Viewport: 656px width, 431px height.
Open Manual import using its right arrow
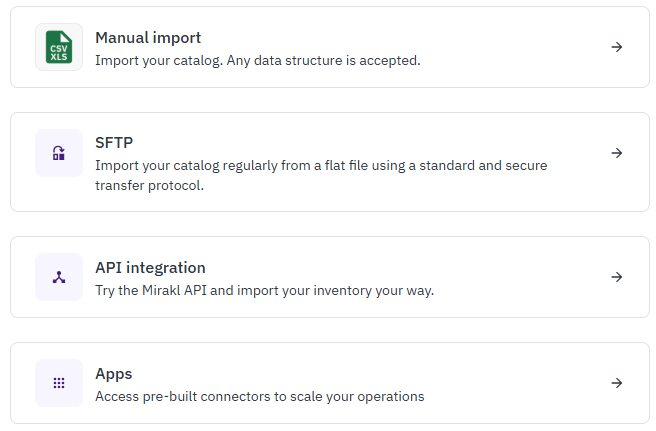tap(617, 47)
